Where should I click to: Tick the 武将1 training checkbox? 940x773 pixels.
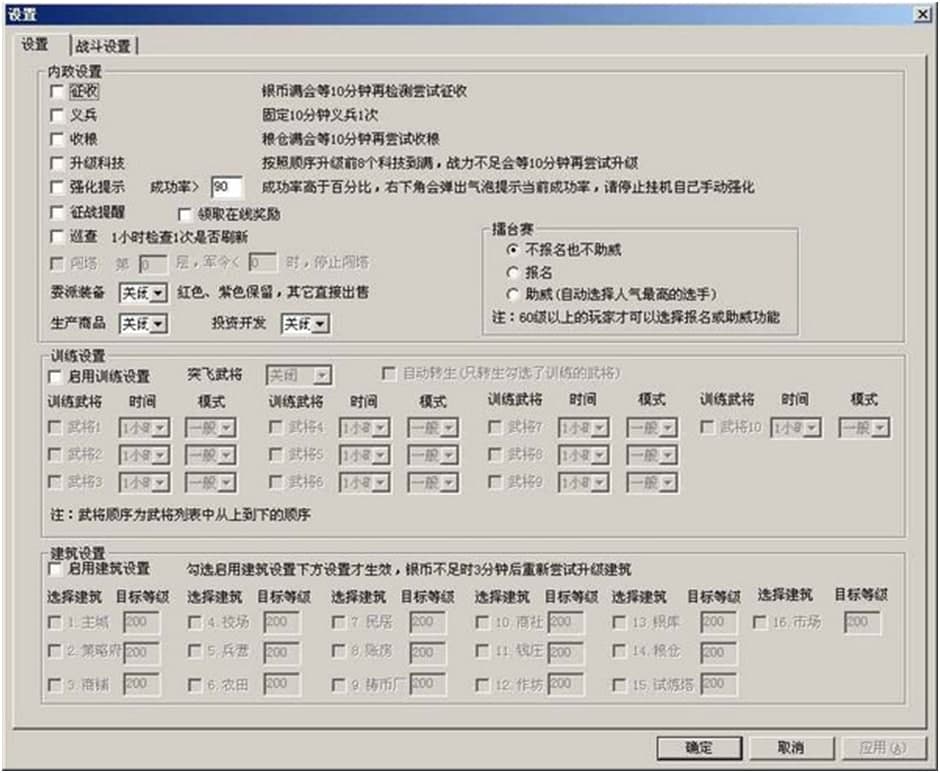pos(55,427)
